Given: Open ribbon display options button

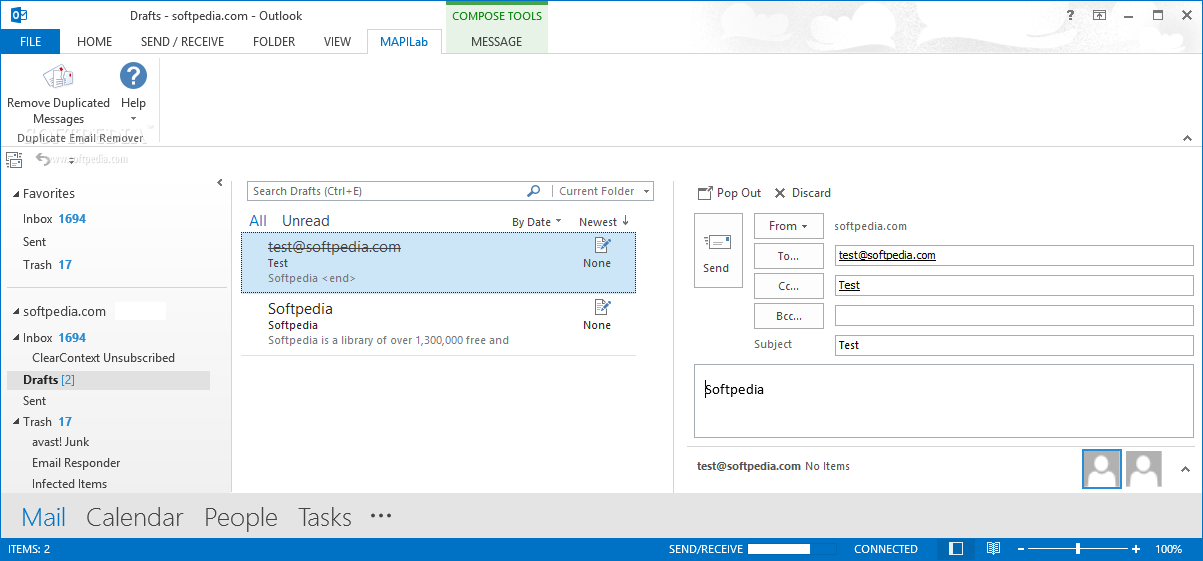Looking at the screenshot, I should pyautogui.click(x=1099, y=15).
